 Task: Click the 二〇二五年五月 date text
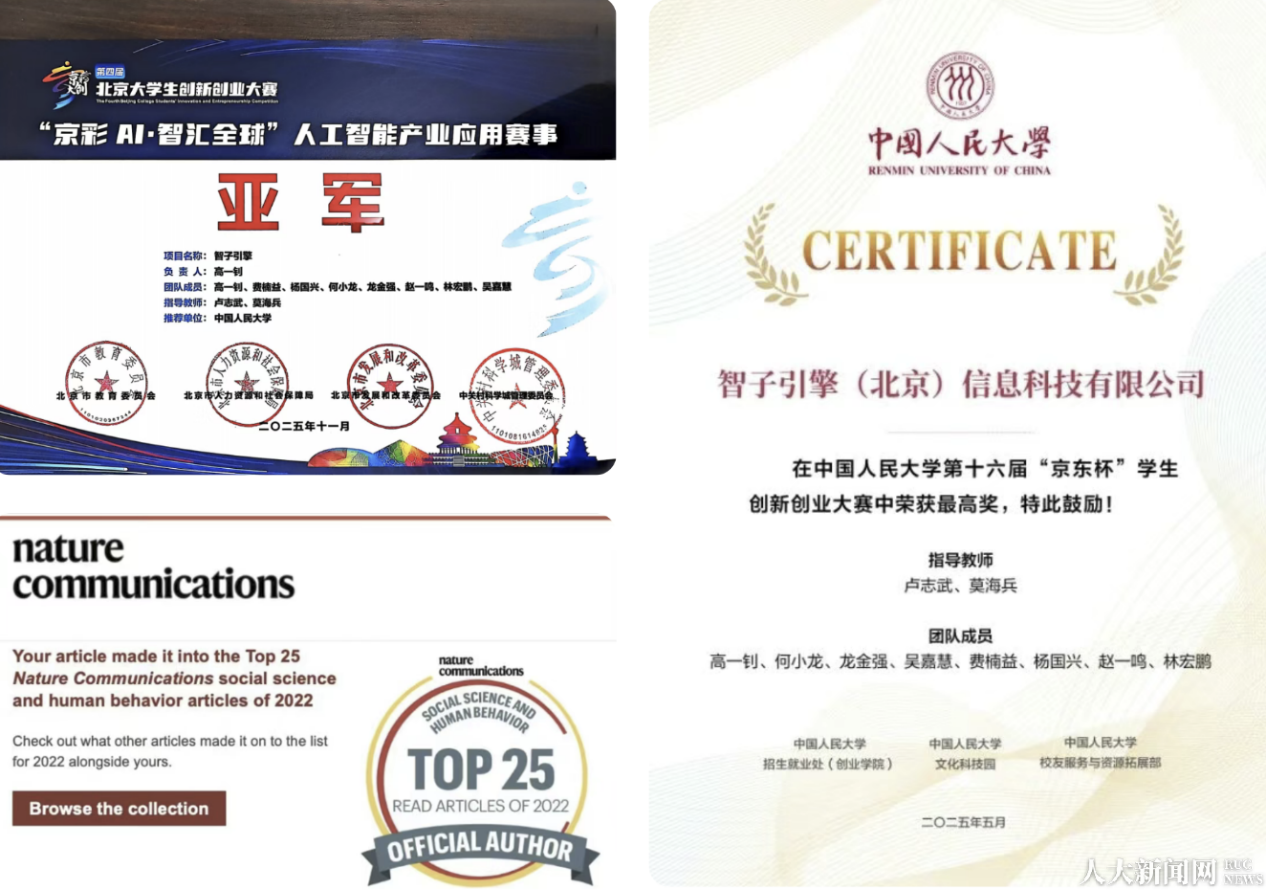(x=962, y=822)
